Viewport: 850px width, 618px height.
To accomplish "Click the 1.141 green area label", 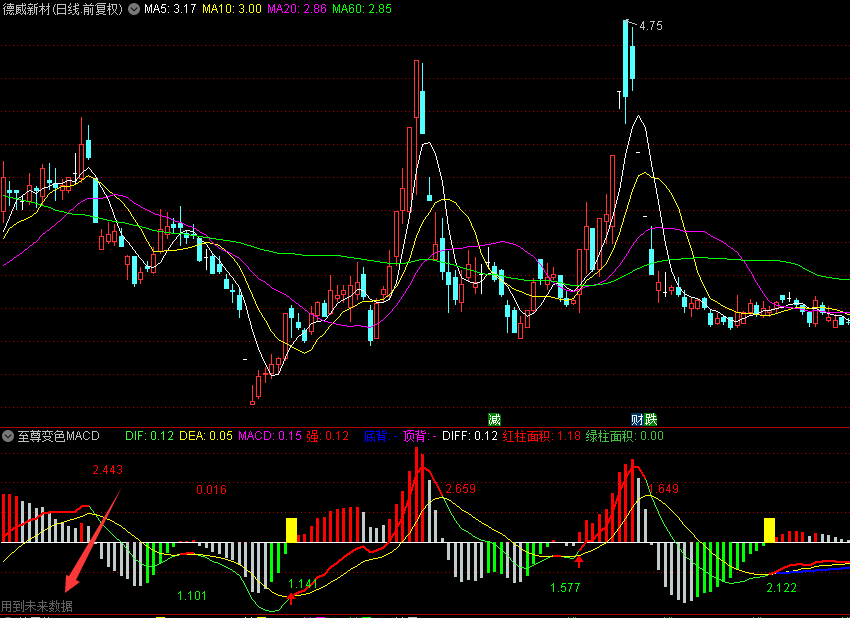I will tap(302, 584).
